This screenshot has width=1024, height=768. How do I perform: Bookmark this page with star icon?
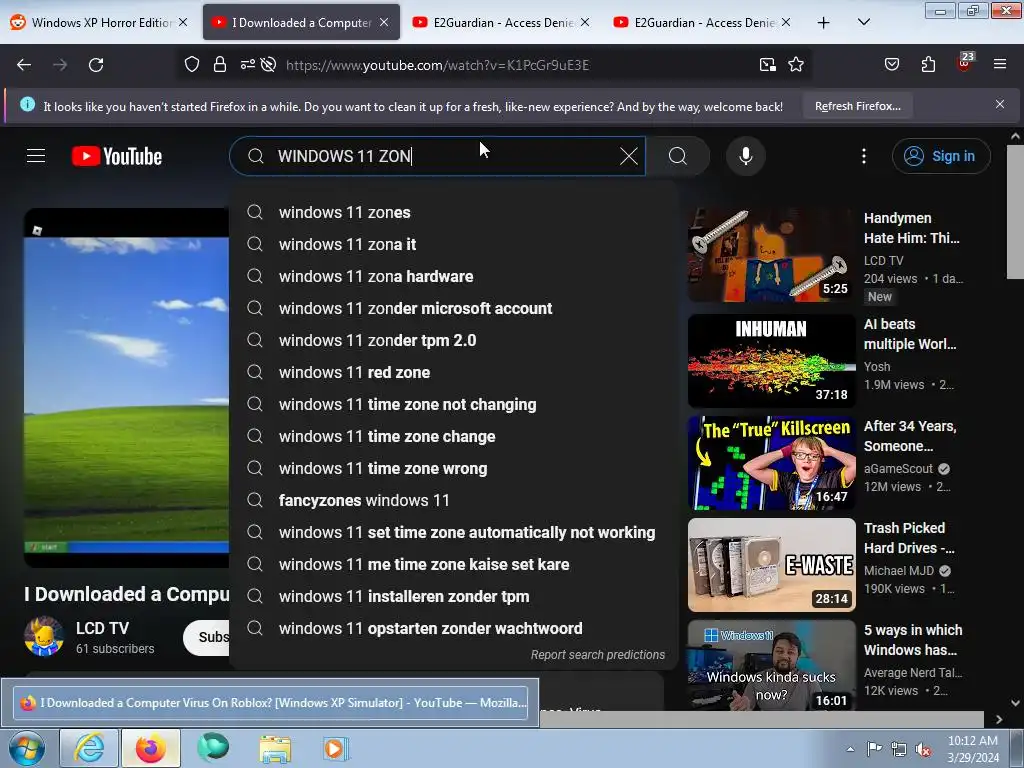[795, 65]
